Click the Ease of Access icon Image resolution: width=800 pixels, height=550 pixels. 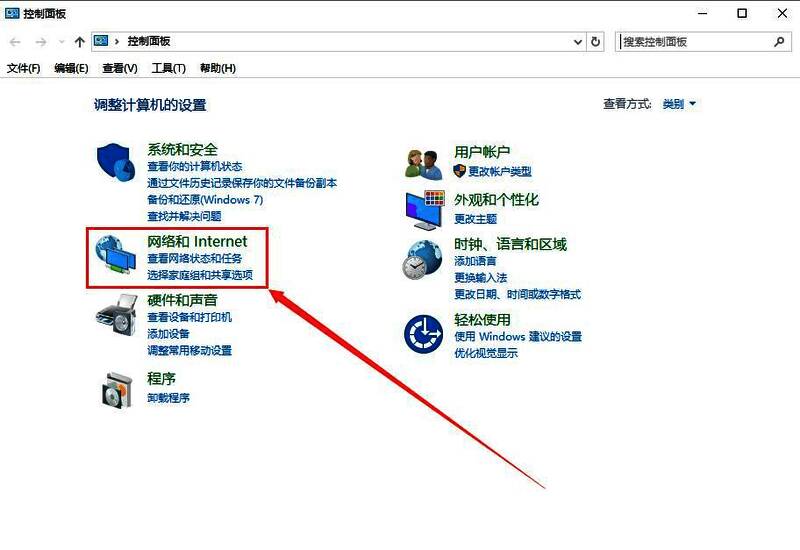(423, 334)
